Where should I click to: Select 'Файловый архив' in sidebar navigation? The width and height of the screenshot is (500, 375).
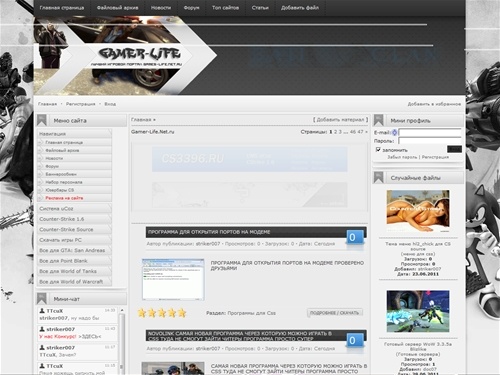point(62,150)
